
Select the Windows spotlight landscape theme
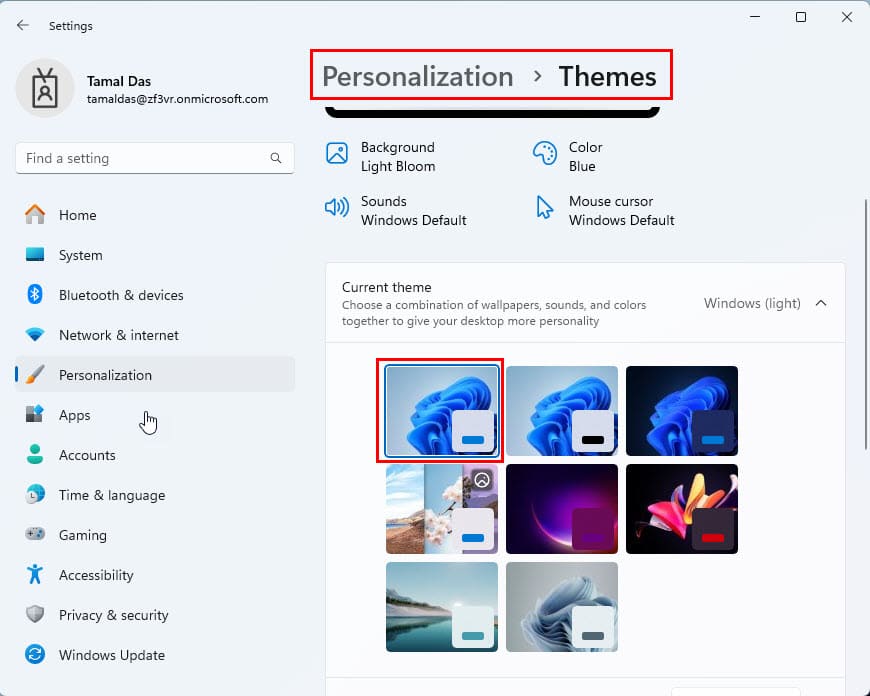point(442,509)
